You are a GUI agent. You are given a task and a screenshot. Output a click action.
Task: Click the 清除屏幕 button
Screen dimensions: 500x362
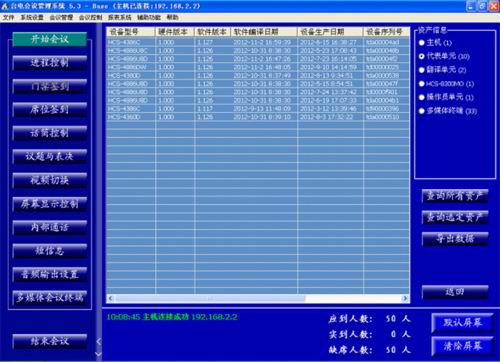tap(462, 346)
